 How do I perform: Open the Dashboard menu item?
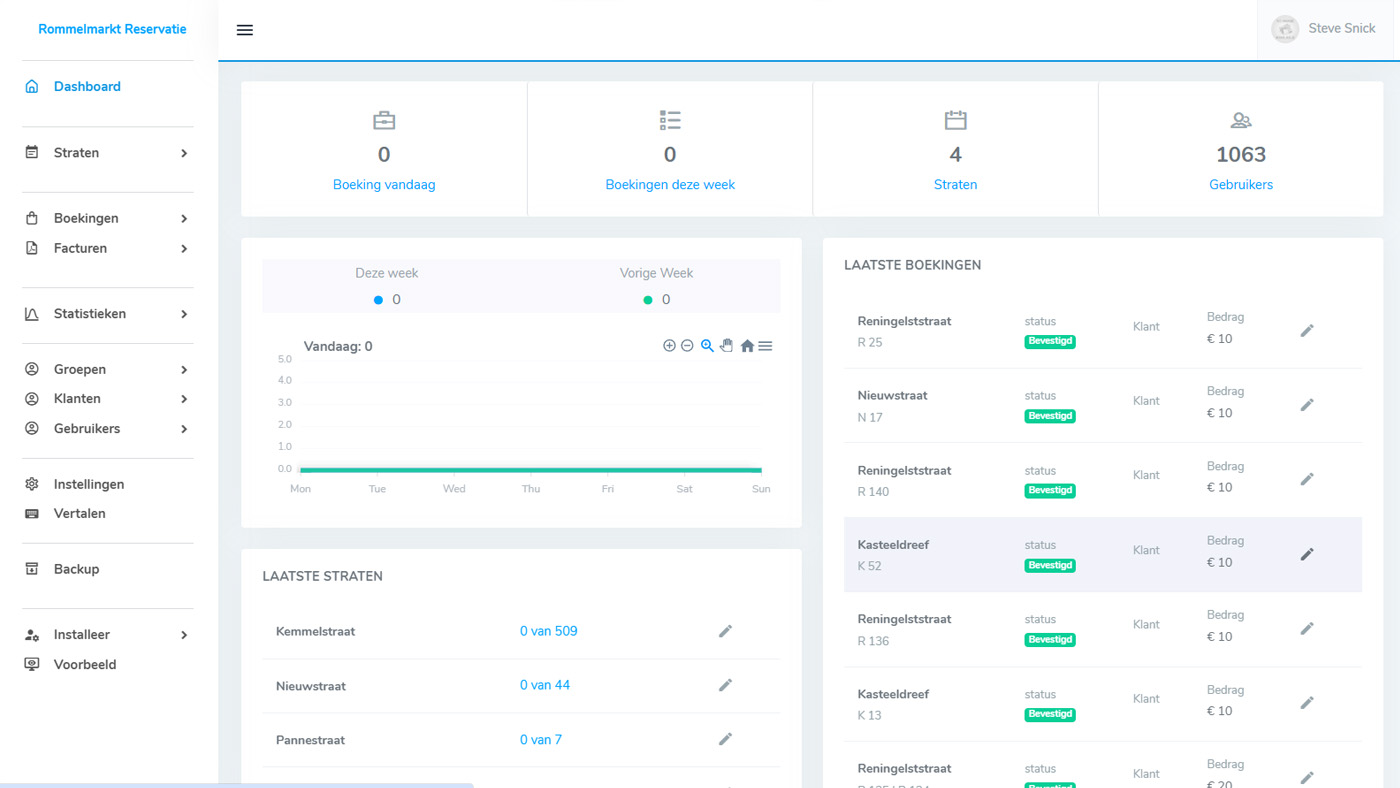pos(87,87)
